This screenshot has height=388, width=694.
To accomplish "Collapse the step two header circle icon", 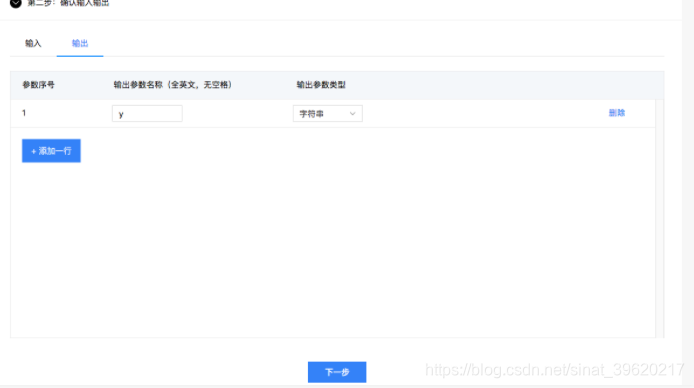I will pyautogui.click(x=15, y=3).
